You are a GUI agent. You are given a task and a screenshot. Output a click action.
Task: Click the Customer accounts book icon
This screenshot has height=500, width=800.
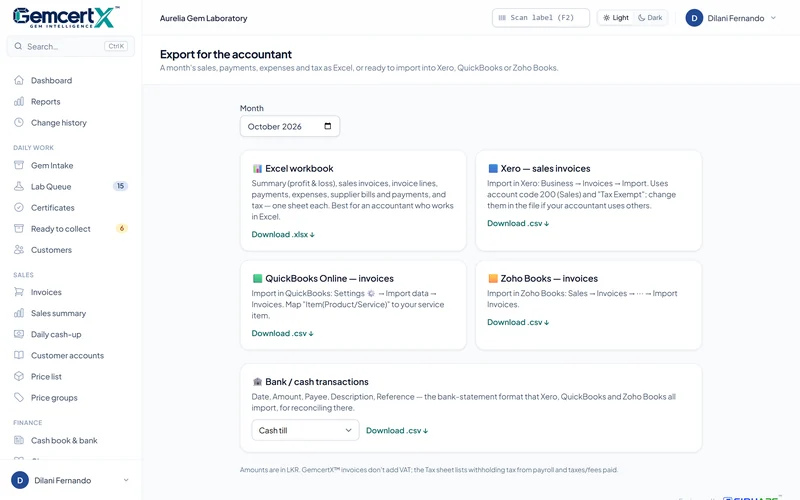tap(19, 355)
